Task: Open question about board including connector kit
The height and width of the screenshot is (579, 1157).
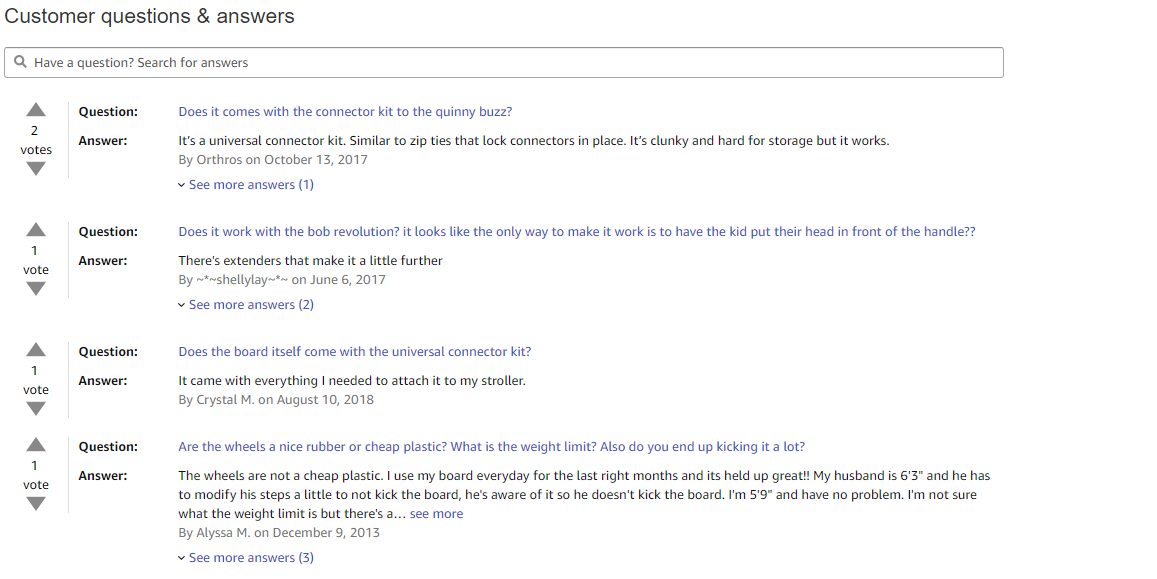Action: point(354,352)
